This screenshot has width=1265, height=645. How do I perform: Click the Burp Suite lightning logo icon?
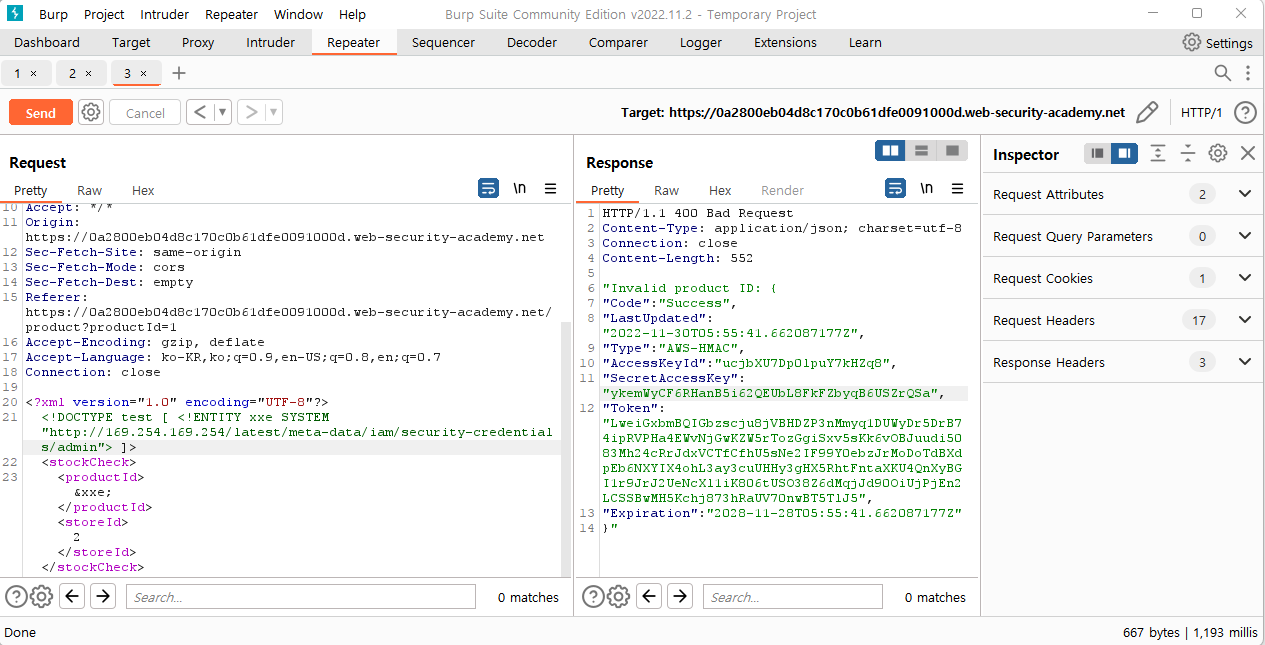tap(14, 14)
